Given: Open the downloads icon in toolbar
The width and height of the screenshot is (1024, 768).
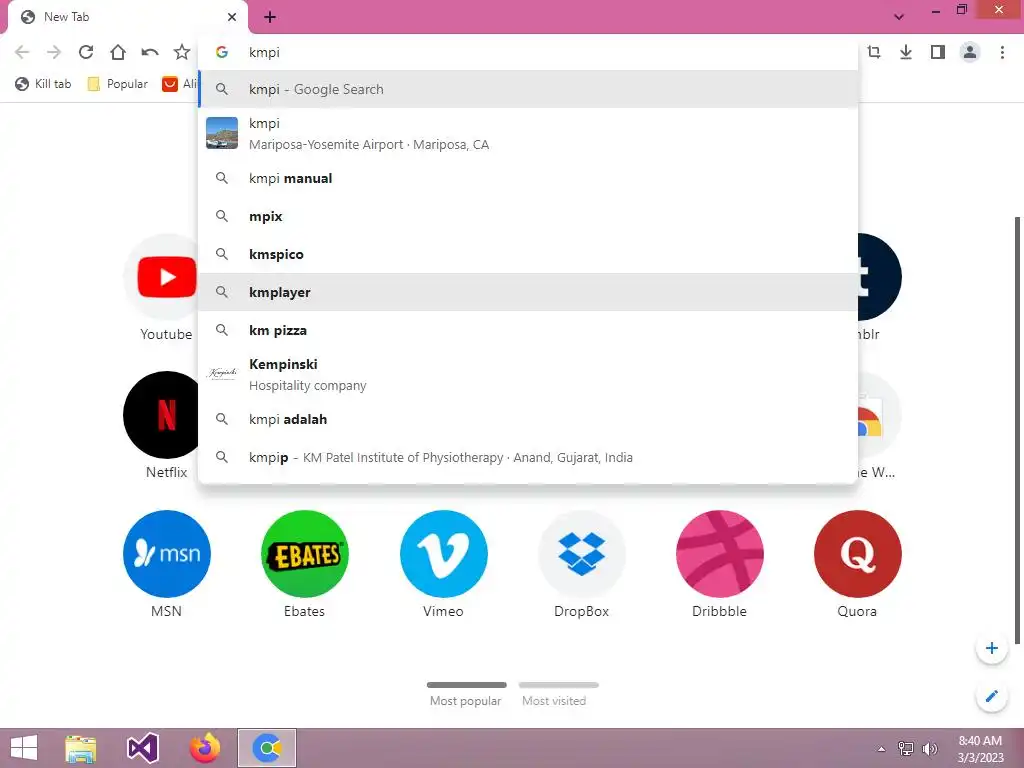Looking at the screenshot, I should coord(906,52).
